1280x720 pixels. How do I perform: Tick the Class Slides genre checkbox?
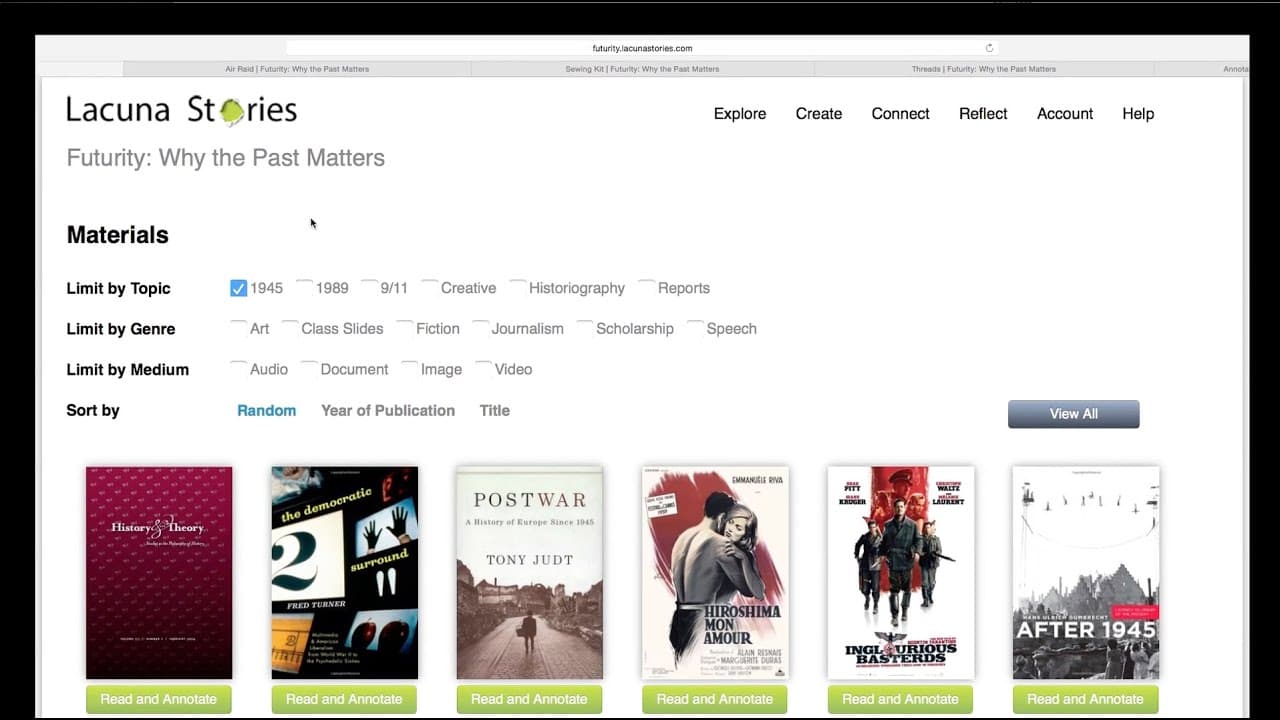(x=290, y=328)
